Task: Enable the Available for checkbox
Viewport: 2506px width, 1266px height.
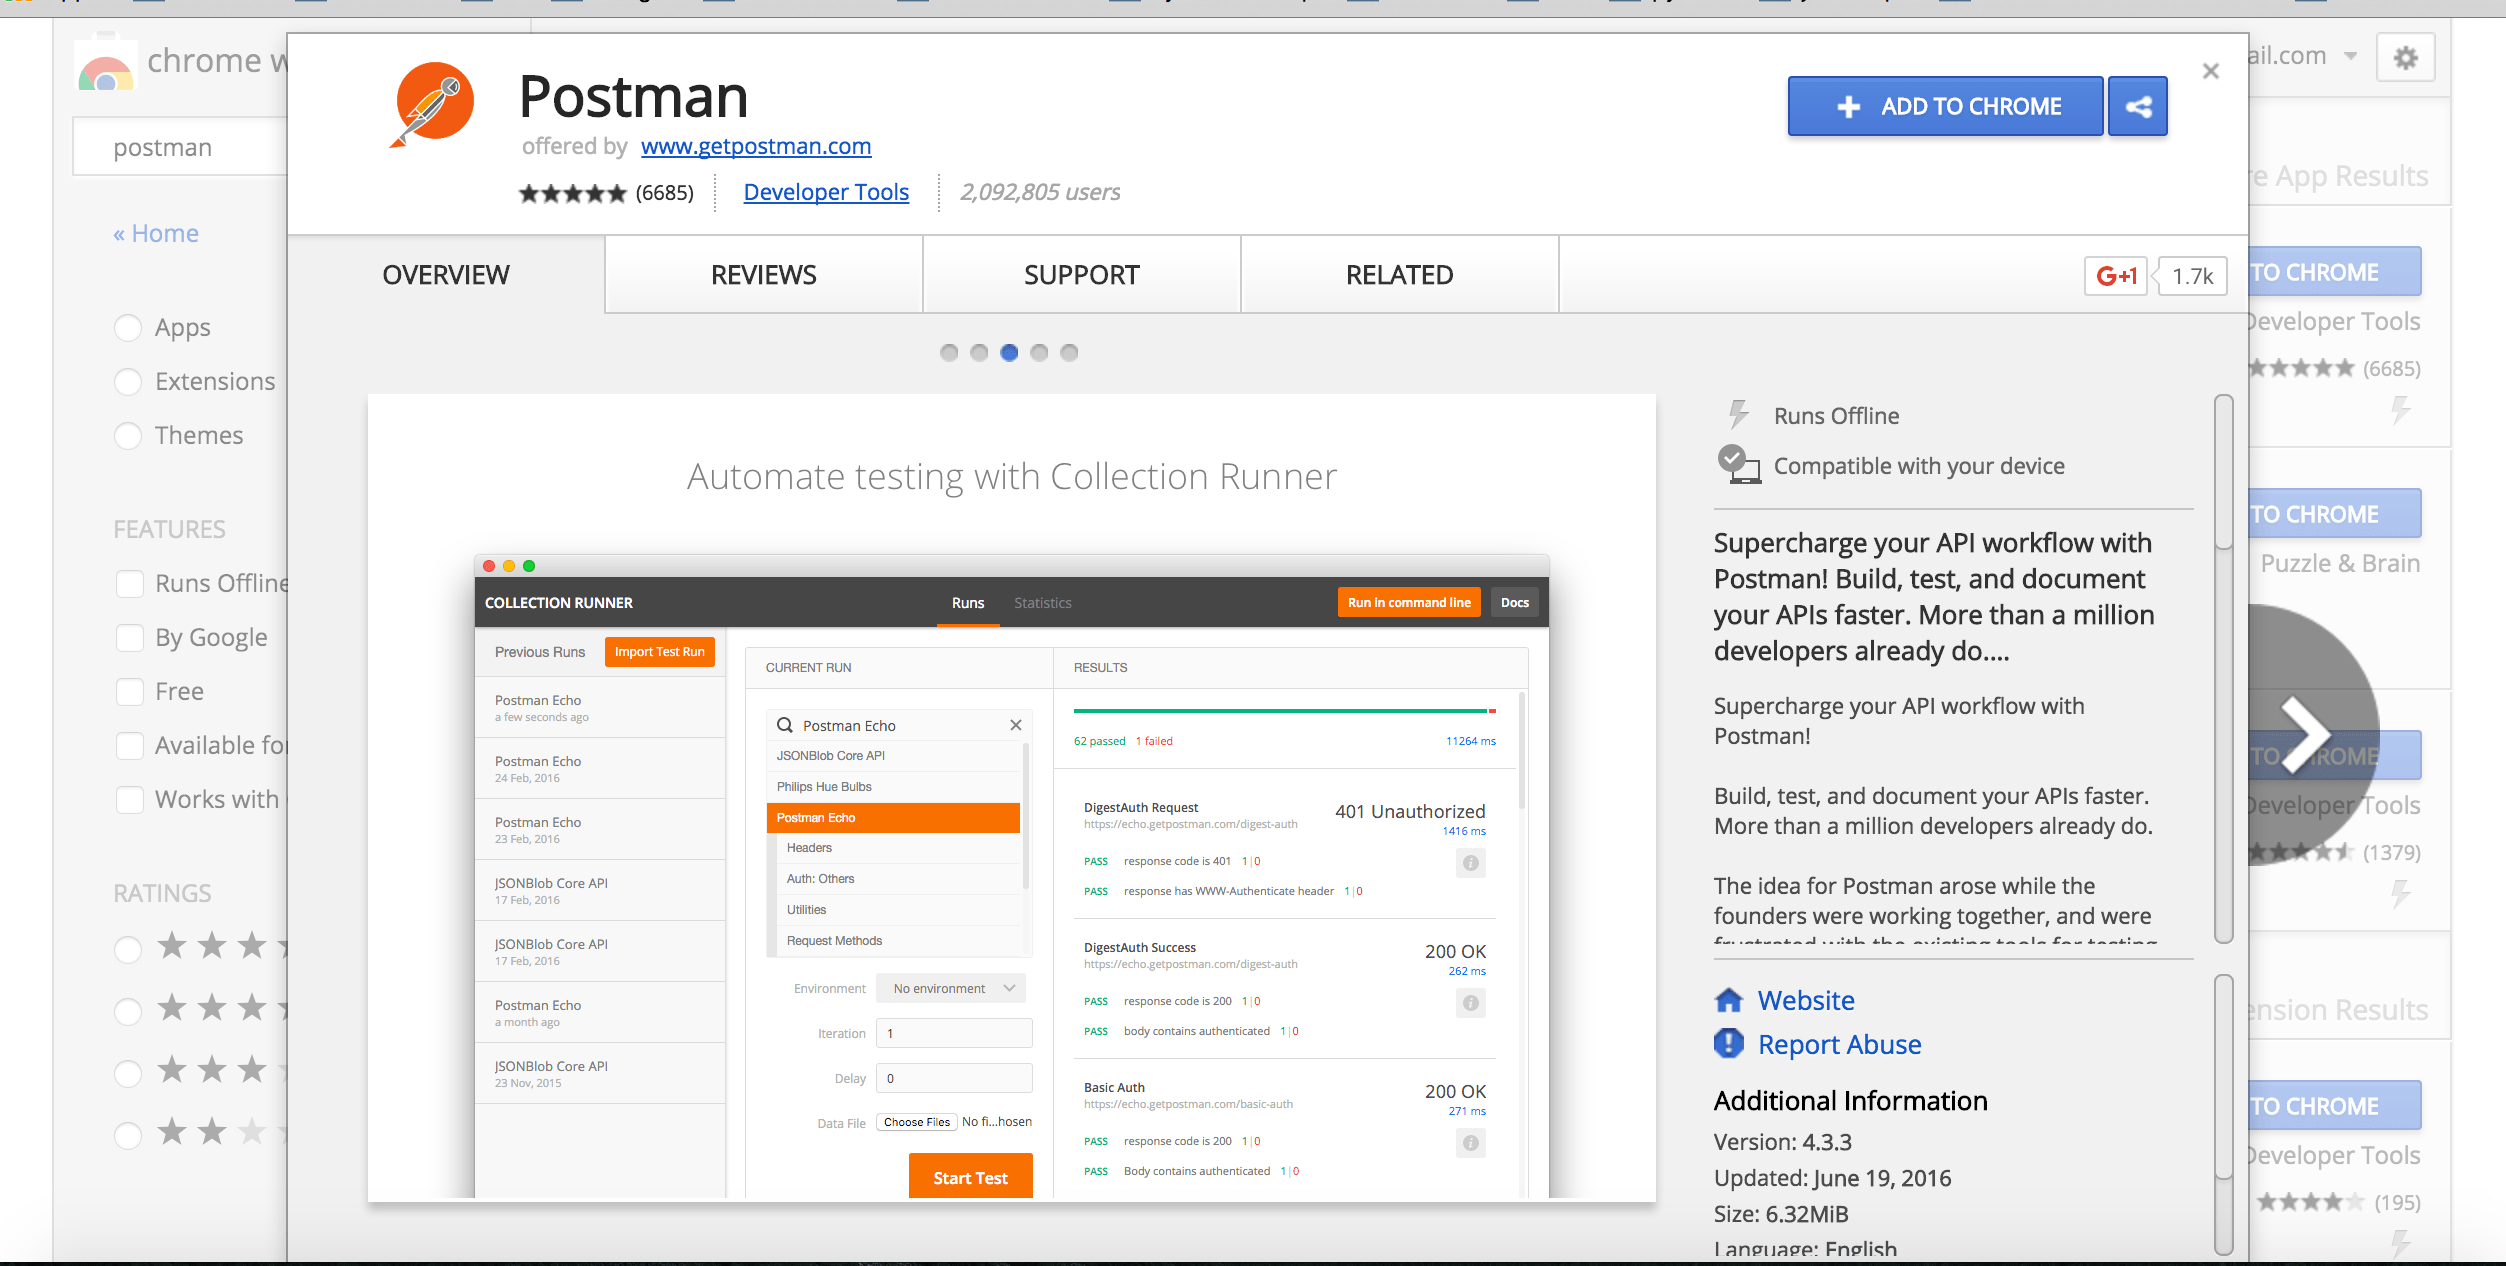Action: click(x=130, y=746)
